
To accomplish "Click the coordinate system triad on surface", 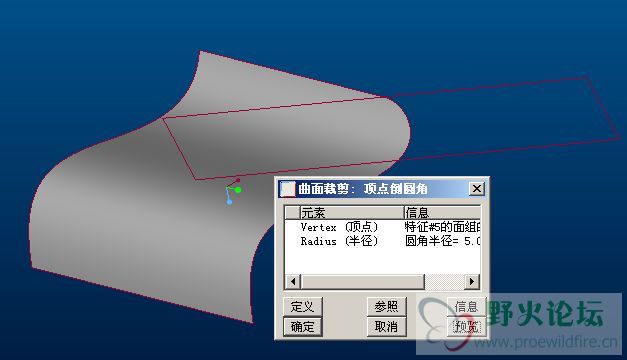I will point(233,192).
